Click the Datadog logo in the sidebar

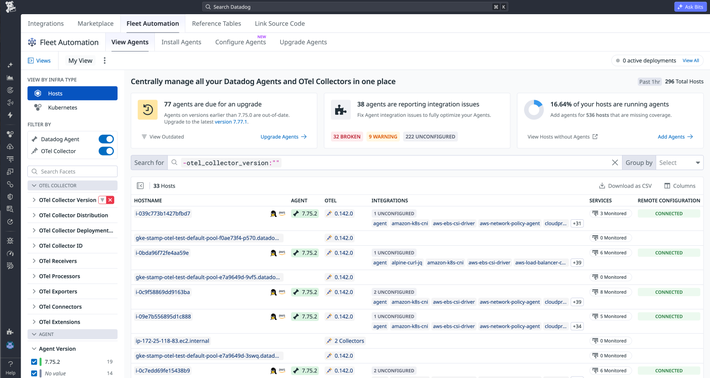coord(10,7)
